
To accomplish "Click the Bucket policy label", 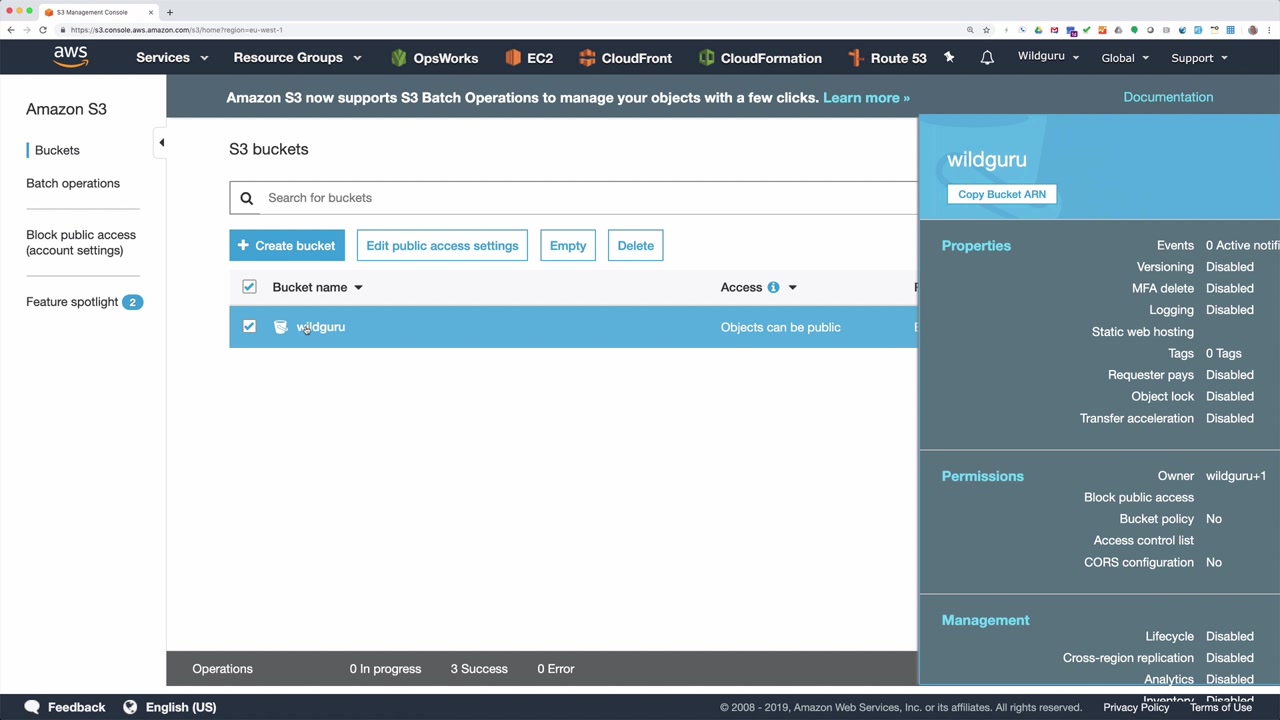I will (x=1157, y=519).
